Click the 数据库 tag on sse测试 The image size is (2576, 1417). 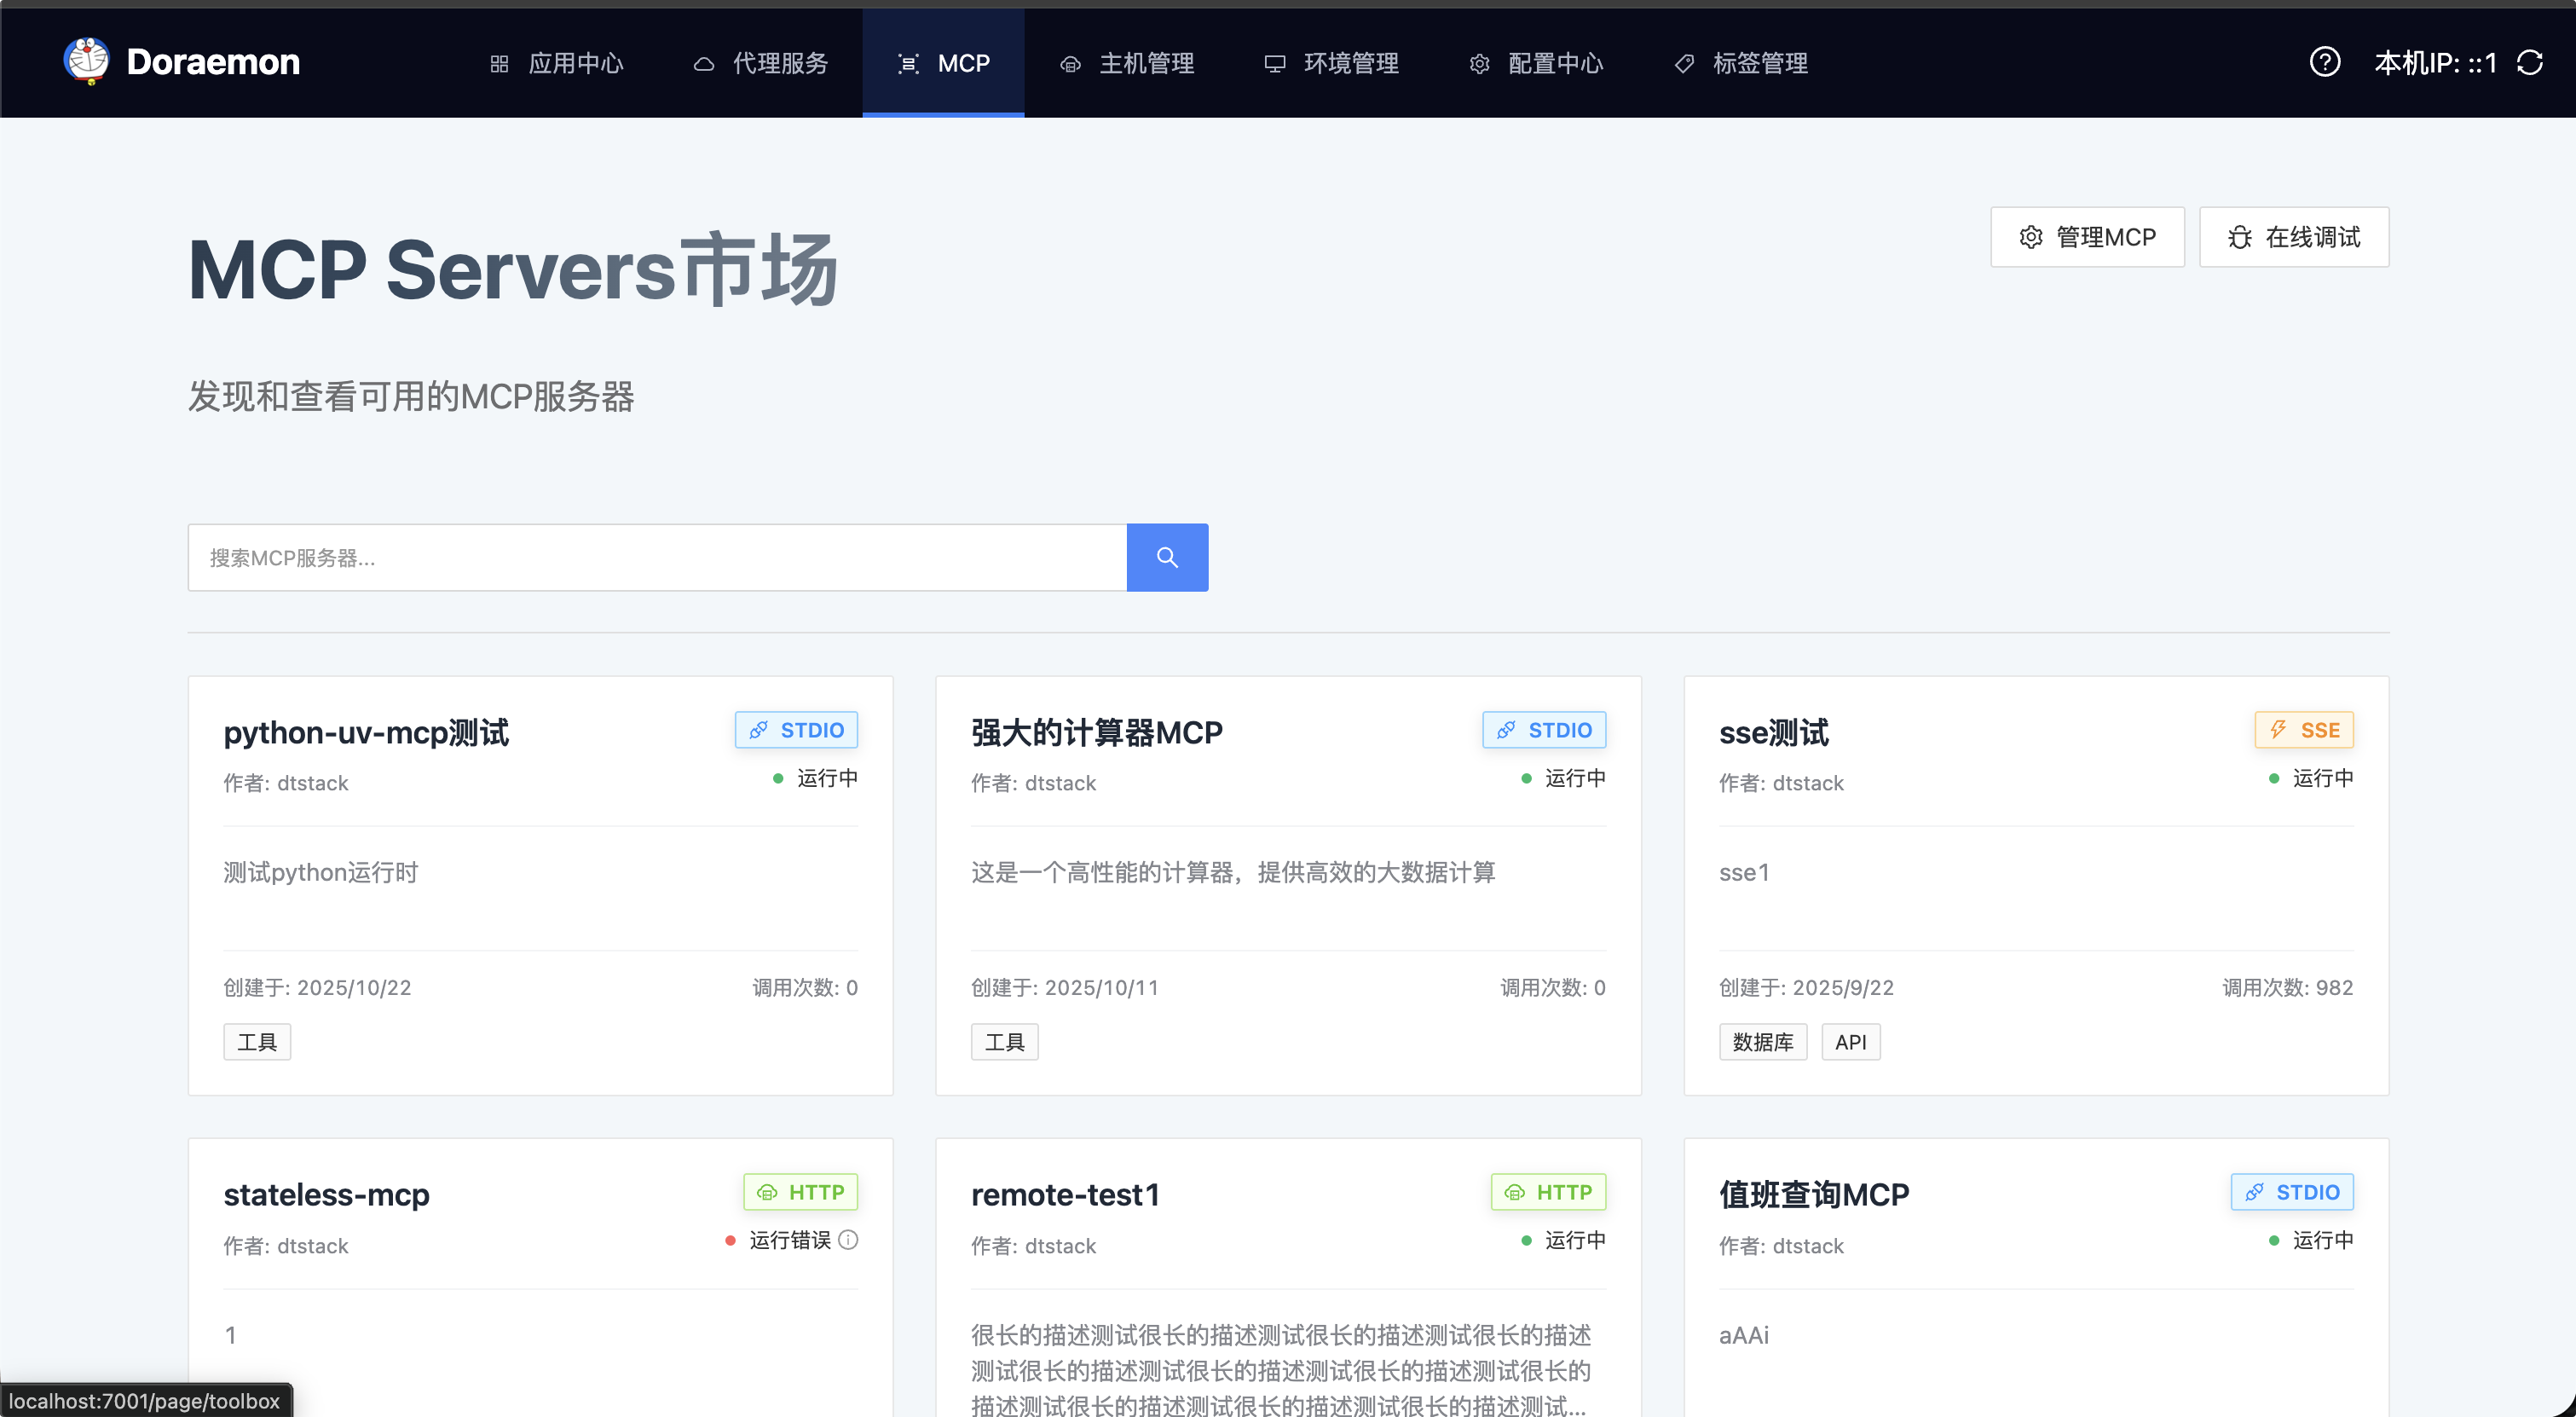(1762, 1042)
